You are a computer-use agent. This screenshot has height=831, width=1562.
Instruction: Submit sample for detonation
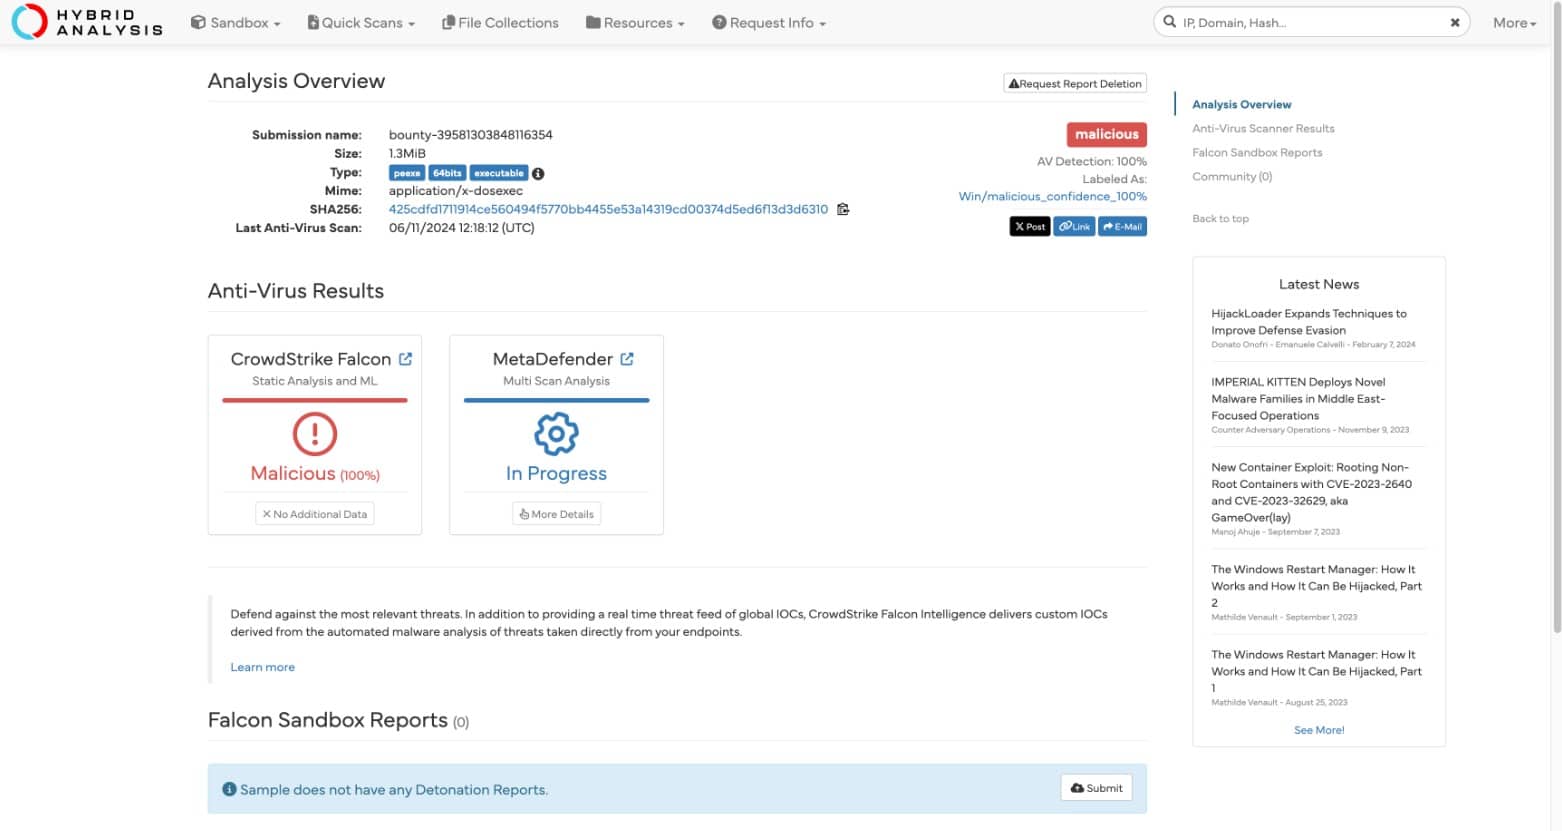point(1096,788)
